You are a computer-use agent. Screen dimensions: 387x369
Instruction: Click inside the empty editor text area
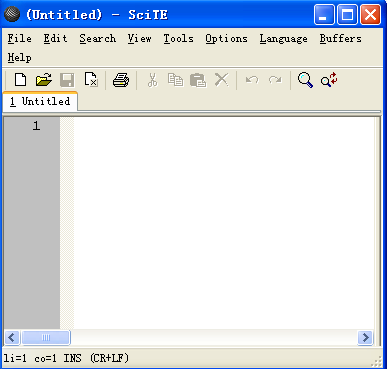[223, 223]
